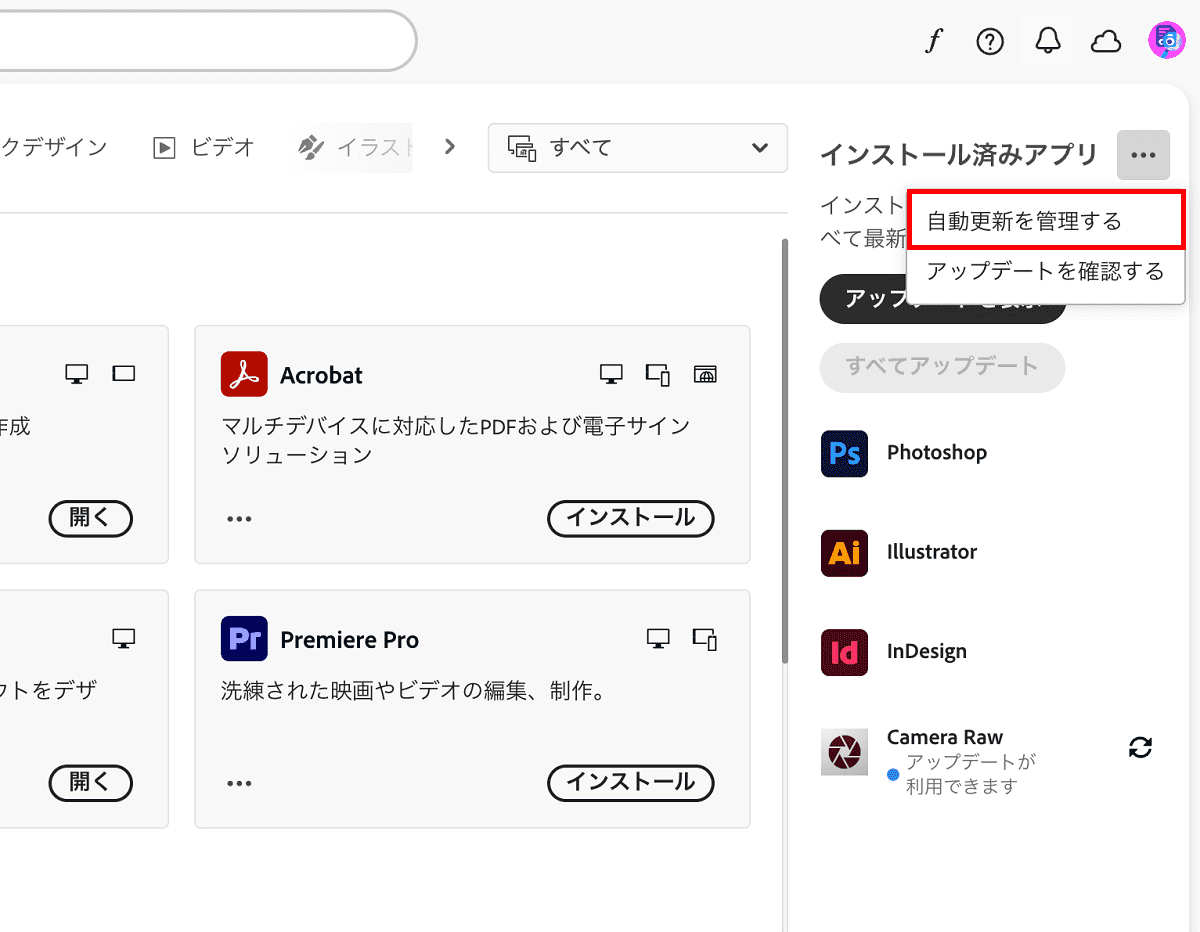The height and width of the screenshot is (932, 1200).
Task: Click 開く button on lower left card
Action: pos(90,782)
